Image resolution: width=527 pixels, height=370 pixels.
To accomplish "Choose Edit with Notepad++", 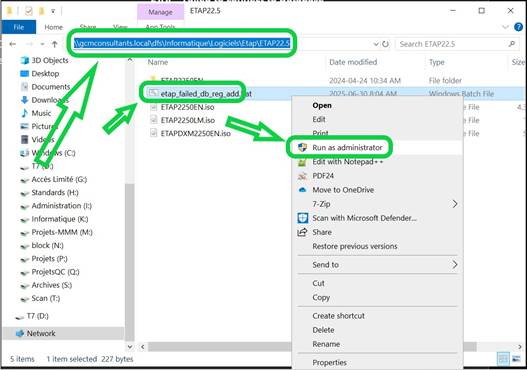I will pos(348,162).
